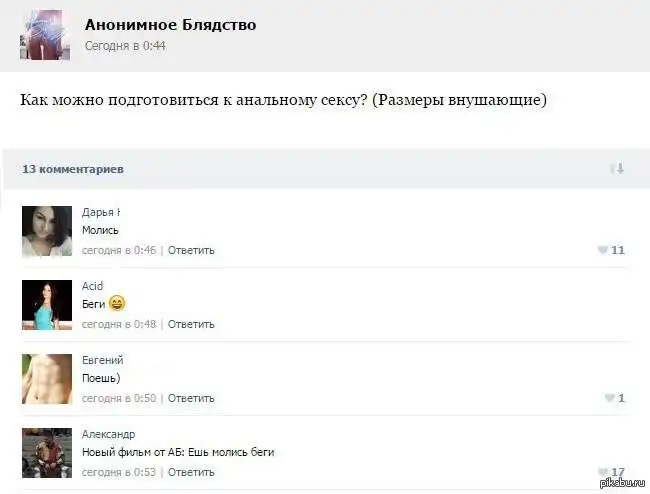Click the 13 комментариев header
The image size is (650, 494).
click(x=73, y=169)
